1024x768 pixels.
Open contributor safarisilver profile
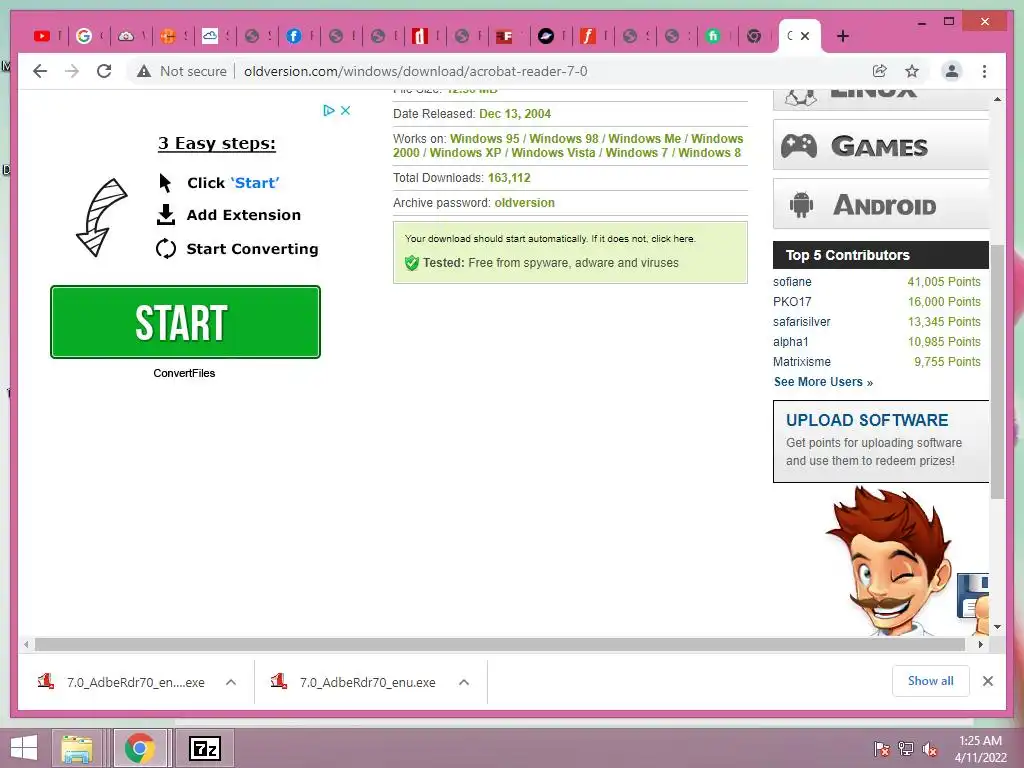[x=802, y=321]
